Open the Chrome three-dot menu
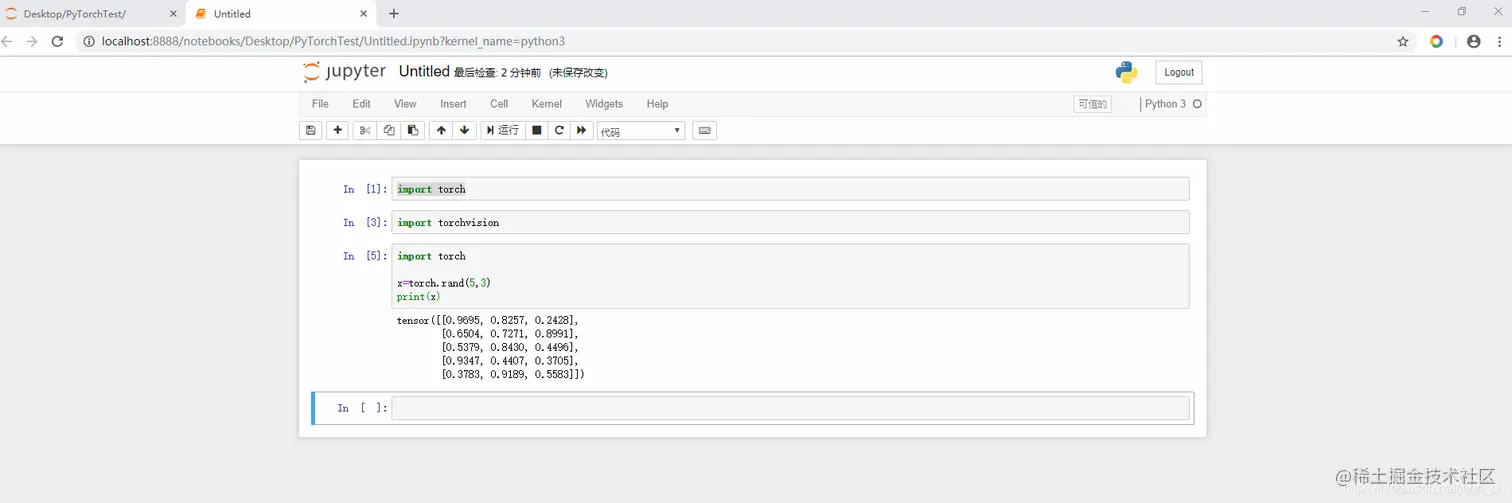Screen dimensions: 1512x503 1500,42
